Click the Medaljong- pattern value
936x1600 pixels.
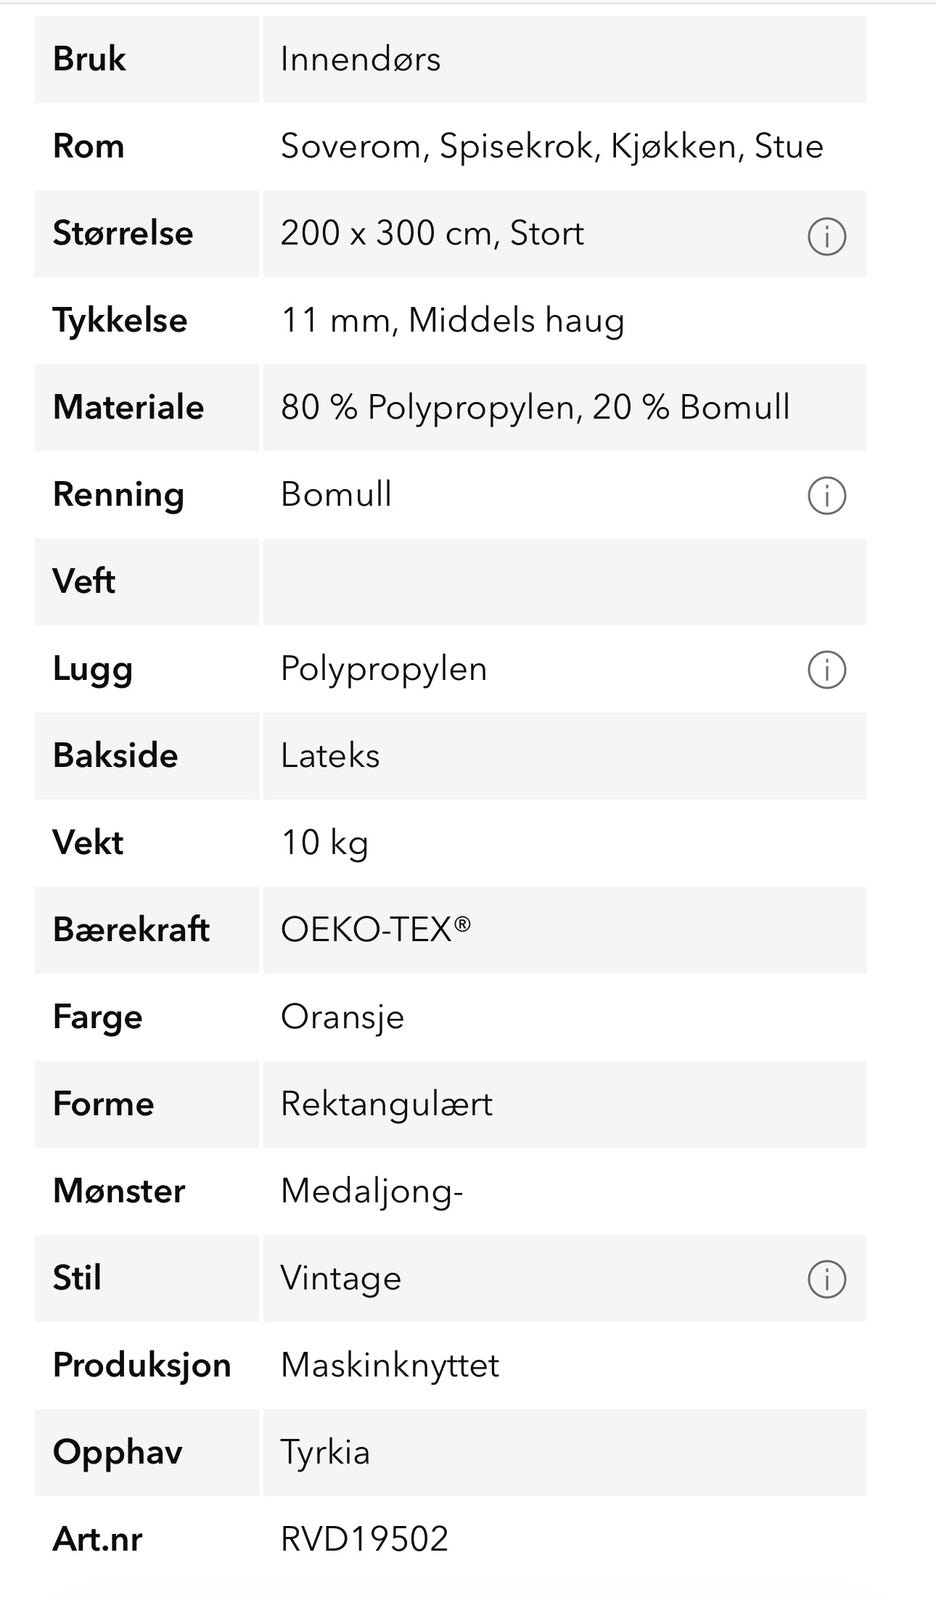[x=371, y=1190]
